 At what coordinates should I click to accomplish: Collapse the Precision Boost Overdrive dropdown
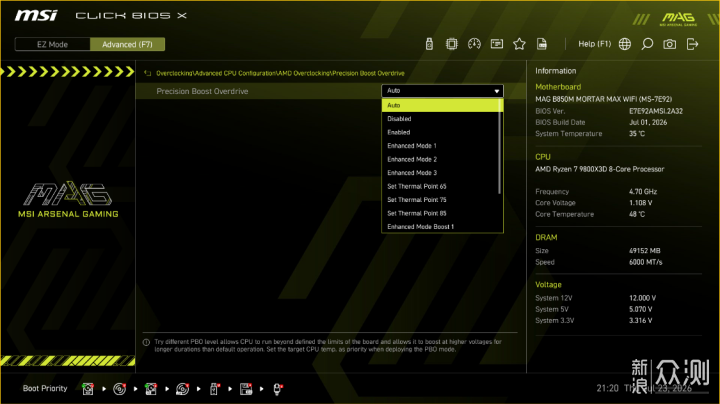(x=442, y=91)
